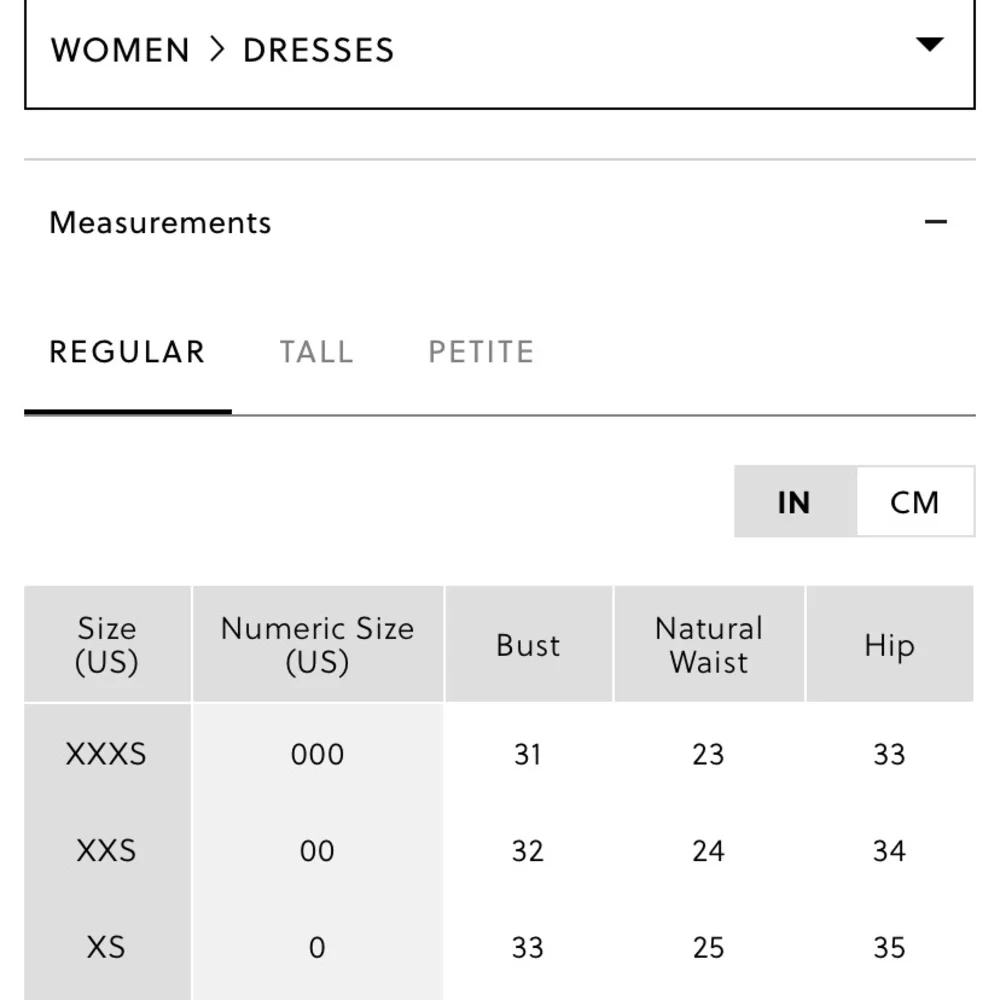Click the WOMEN breadcrumb label

click(x=120, y=49)
